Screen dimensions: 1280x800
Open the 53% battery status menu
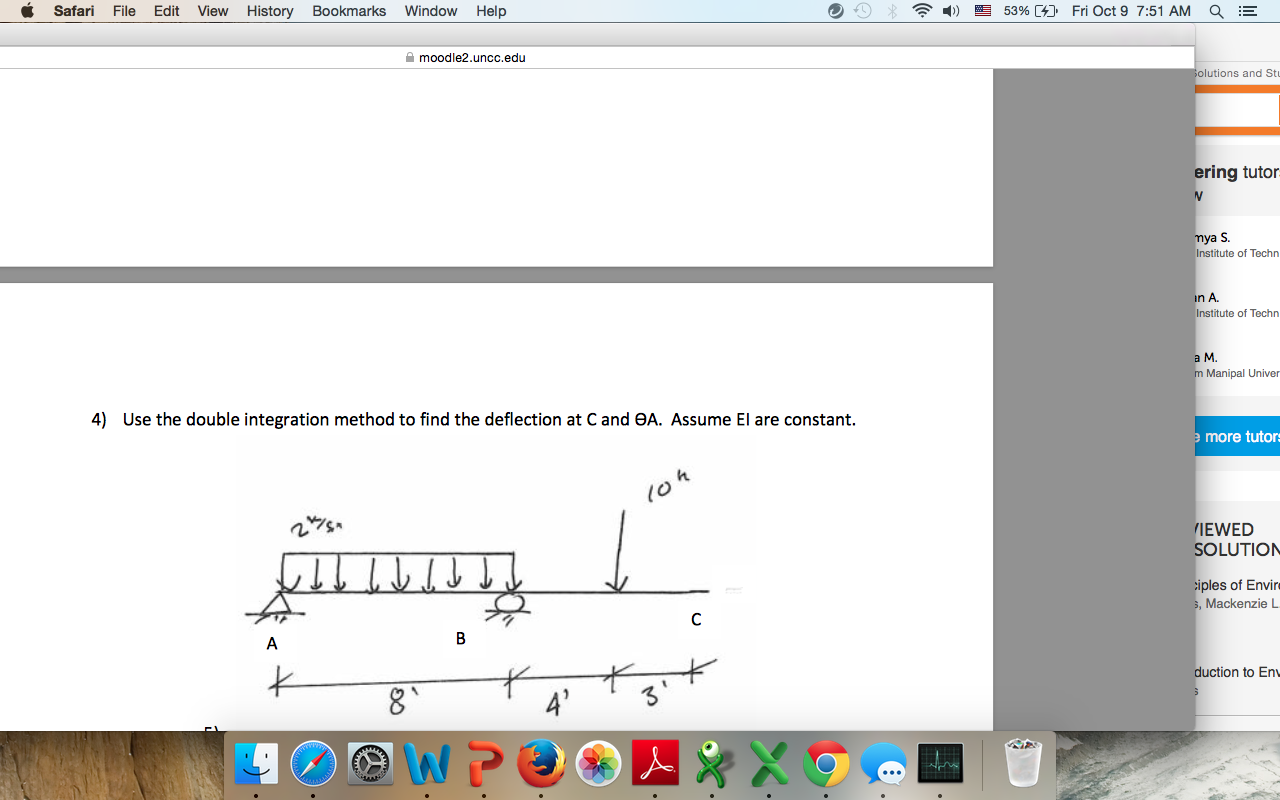(1016, 11)
